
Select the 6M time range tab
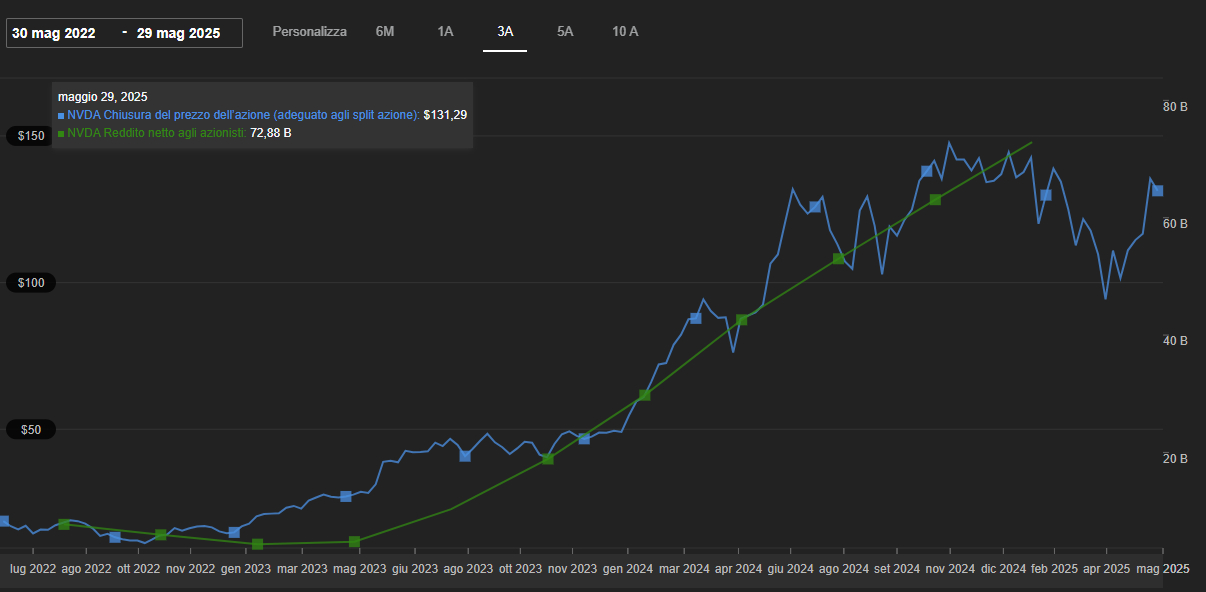click(385, 32)
